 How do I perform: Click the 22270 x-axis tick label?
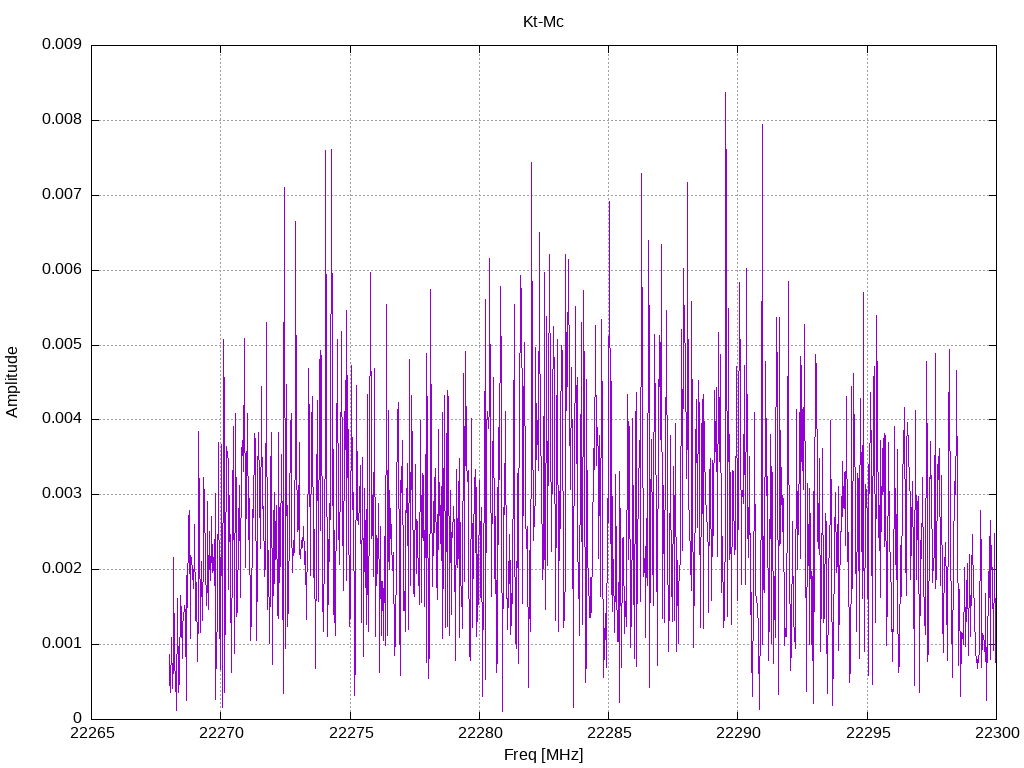point(221,733)
